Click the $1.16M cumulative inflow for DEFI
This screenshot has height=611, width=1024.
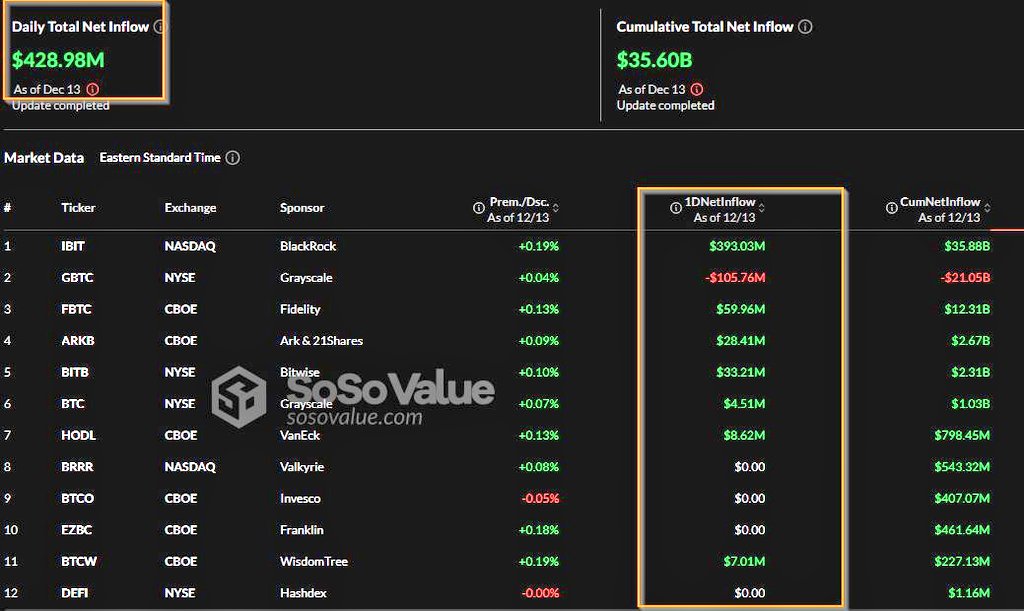tap(969, 593)
